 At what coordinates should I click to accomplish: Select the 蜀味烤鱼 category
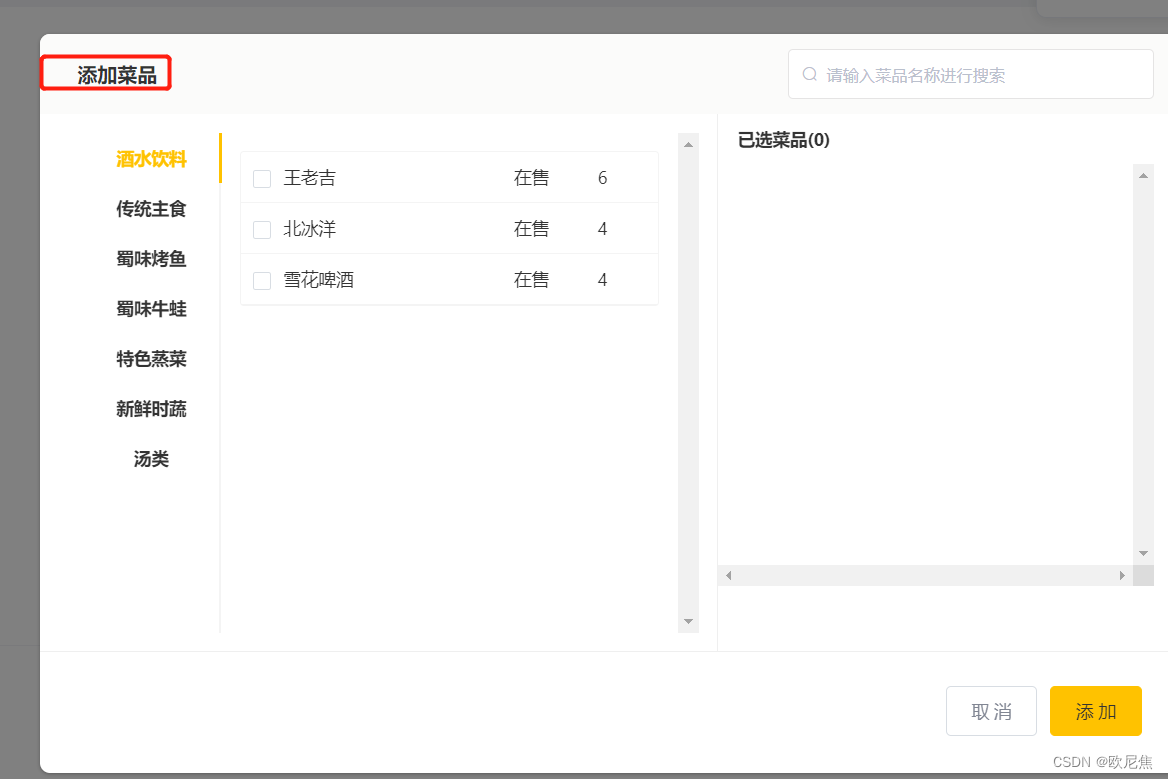[150, 259]
